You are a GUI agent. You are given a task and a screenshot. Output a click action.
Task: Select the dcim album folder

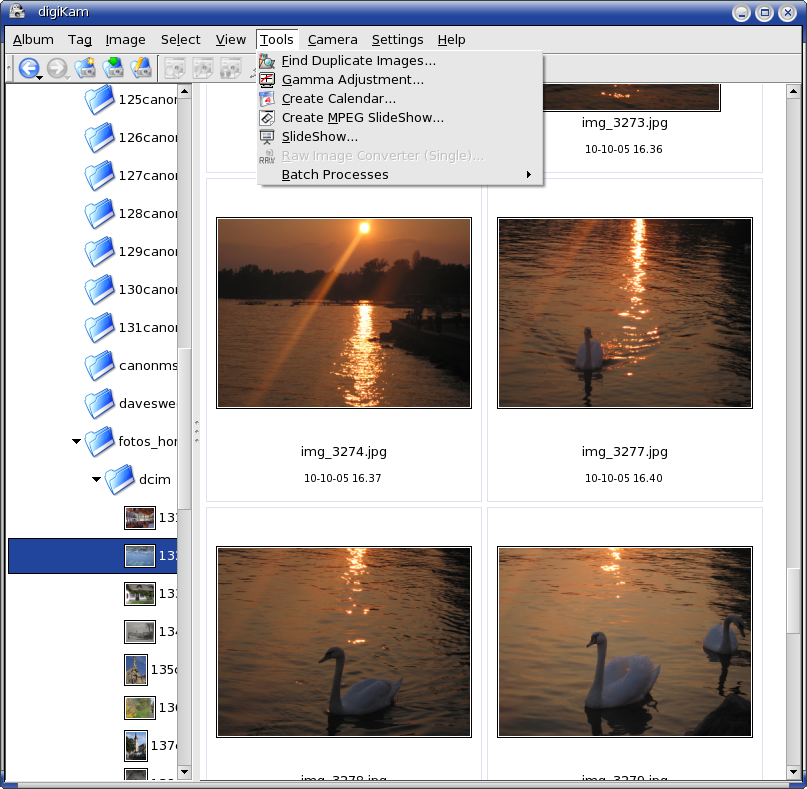138,479
